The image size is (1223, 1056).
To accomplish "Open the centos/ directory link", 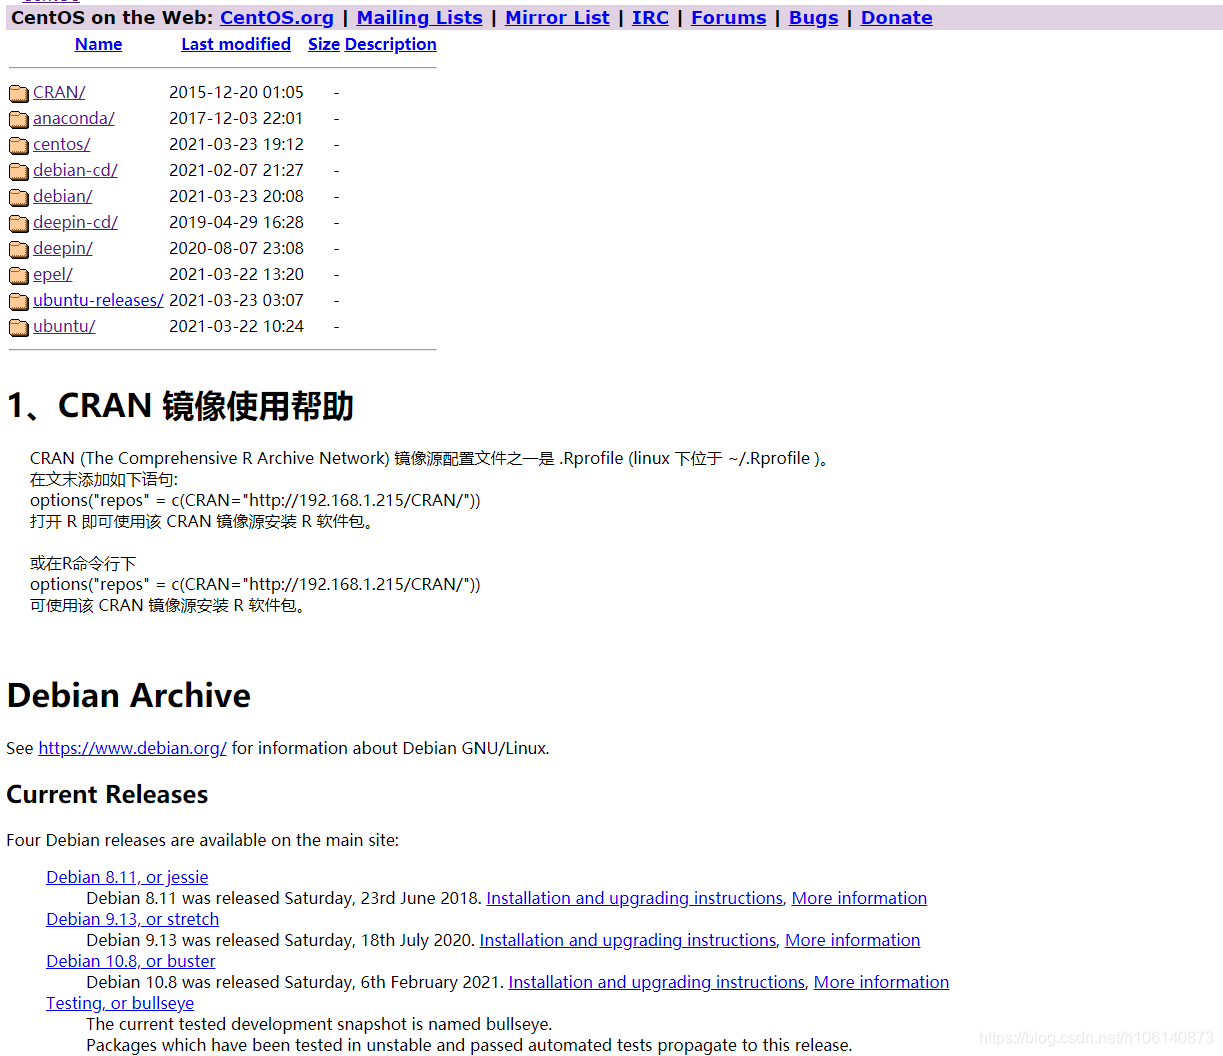I will 62,144.
